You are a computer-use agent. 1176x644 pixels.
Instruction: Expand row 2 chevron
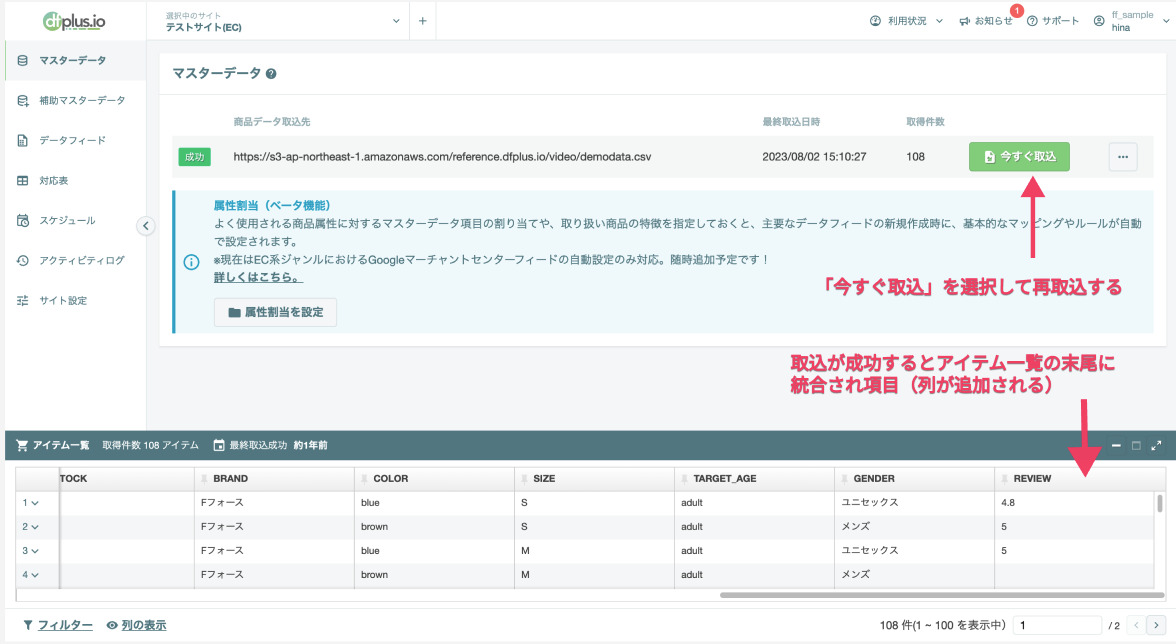pos(35,527)
